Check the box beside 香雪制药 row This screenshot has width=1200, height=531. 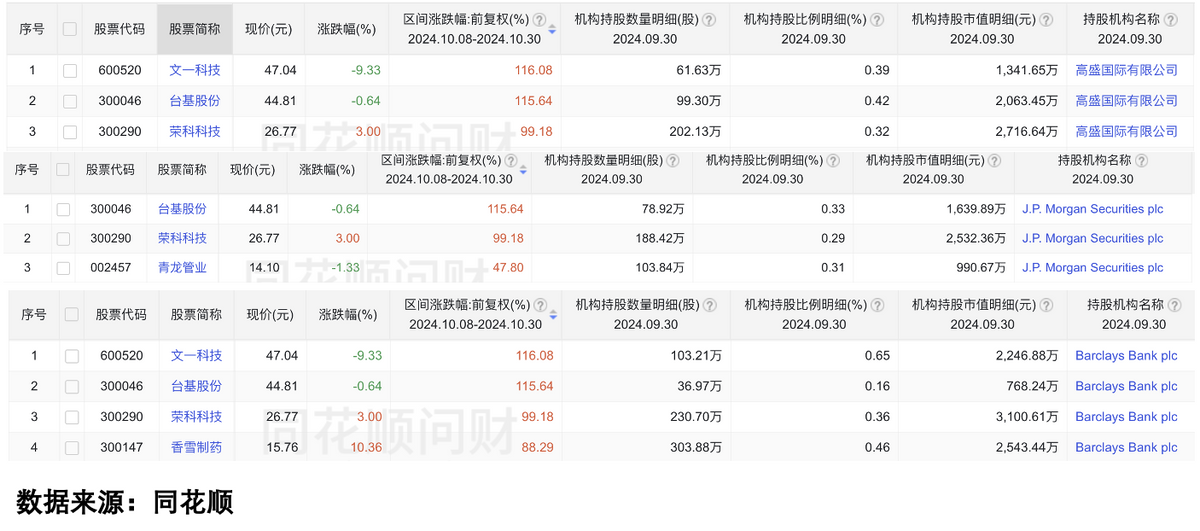point(71,448)
